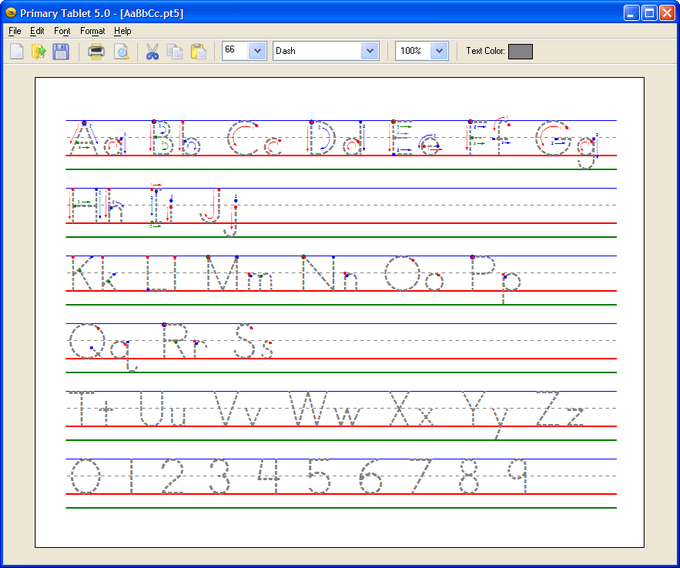Open the Dash line style dropdown

370,51
